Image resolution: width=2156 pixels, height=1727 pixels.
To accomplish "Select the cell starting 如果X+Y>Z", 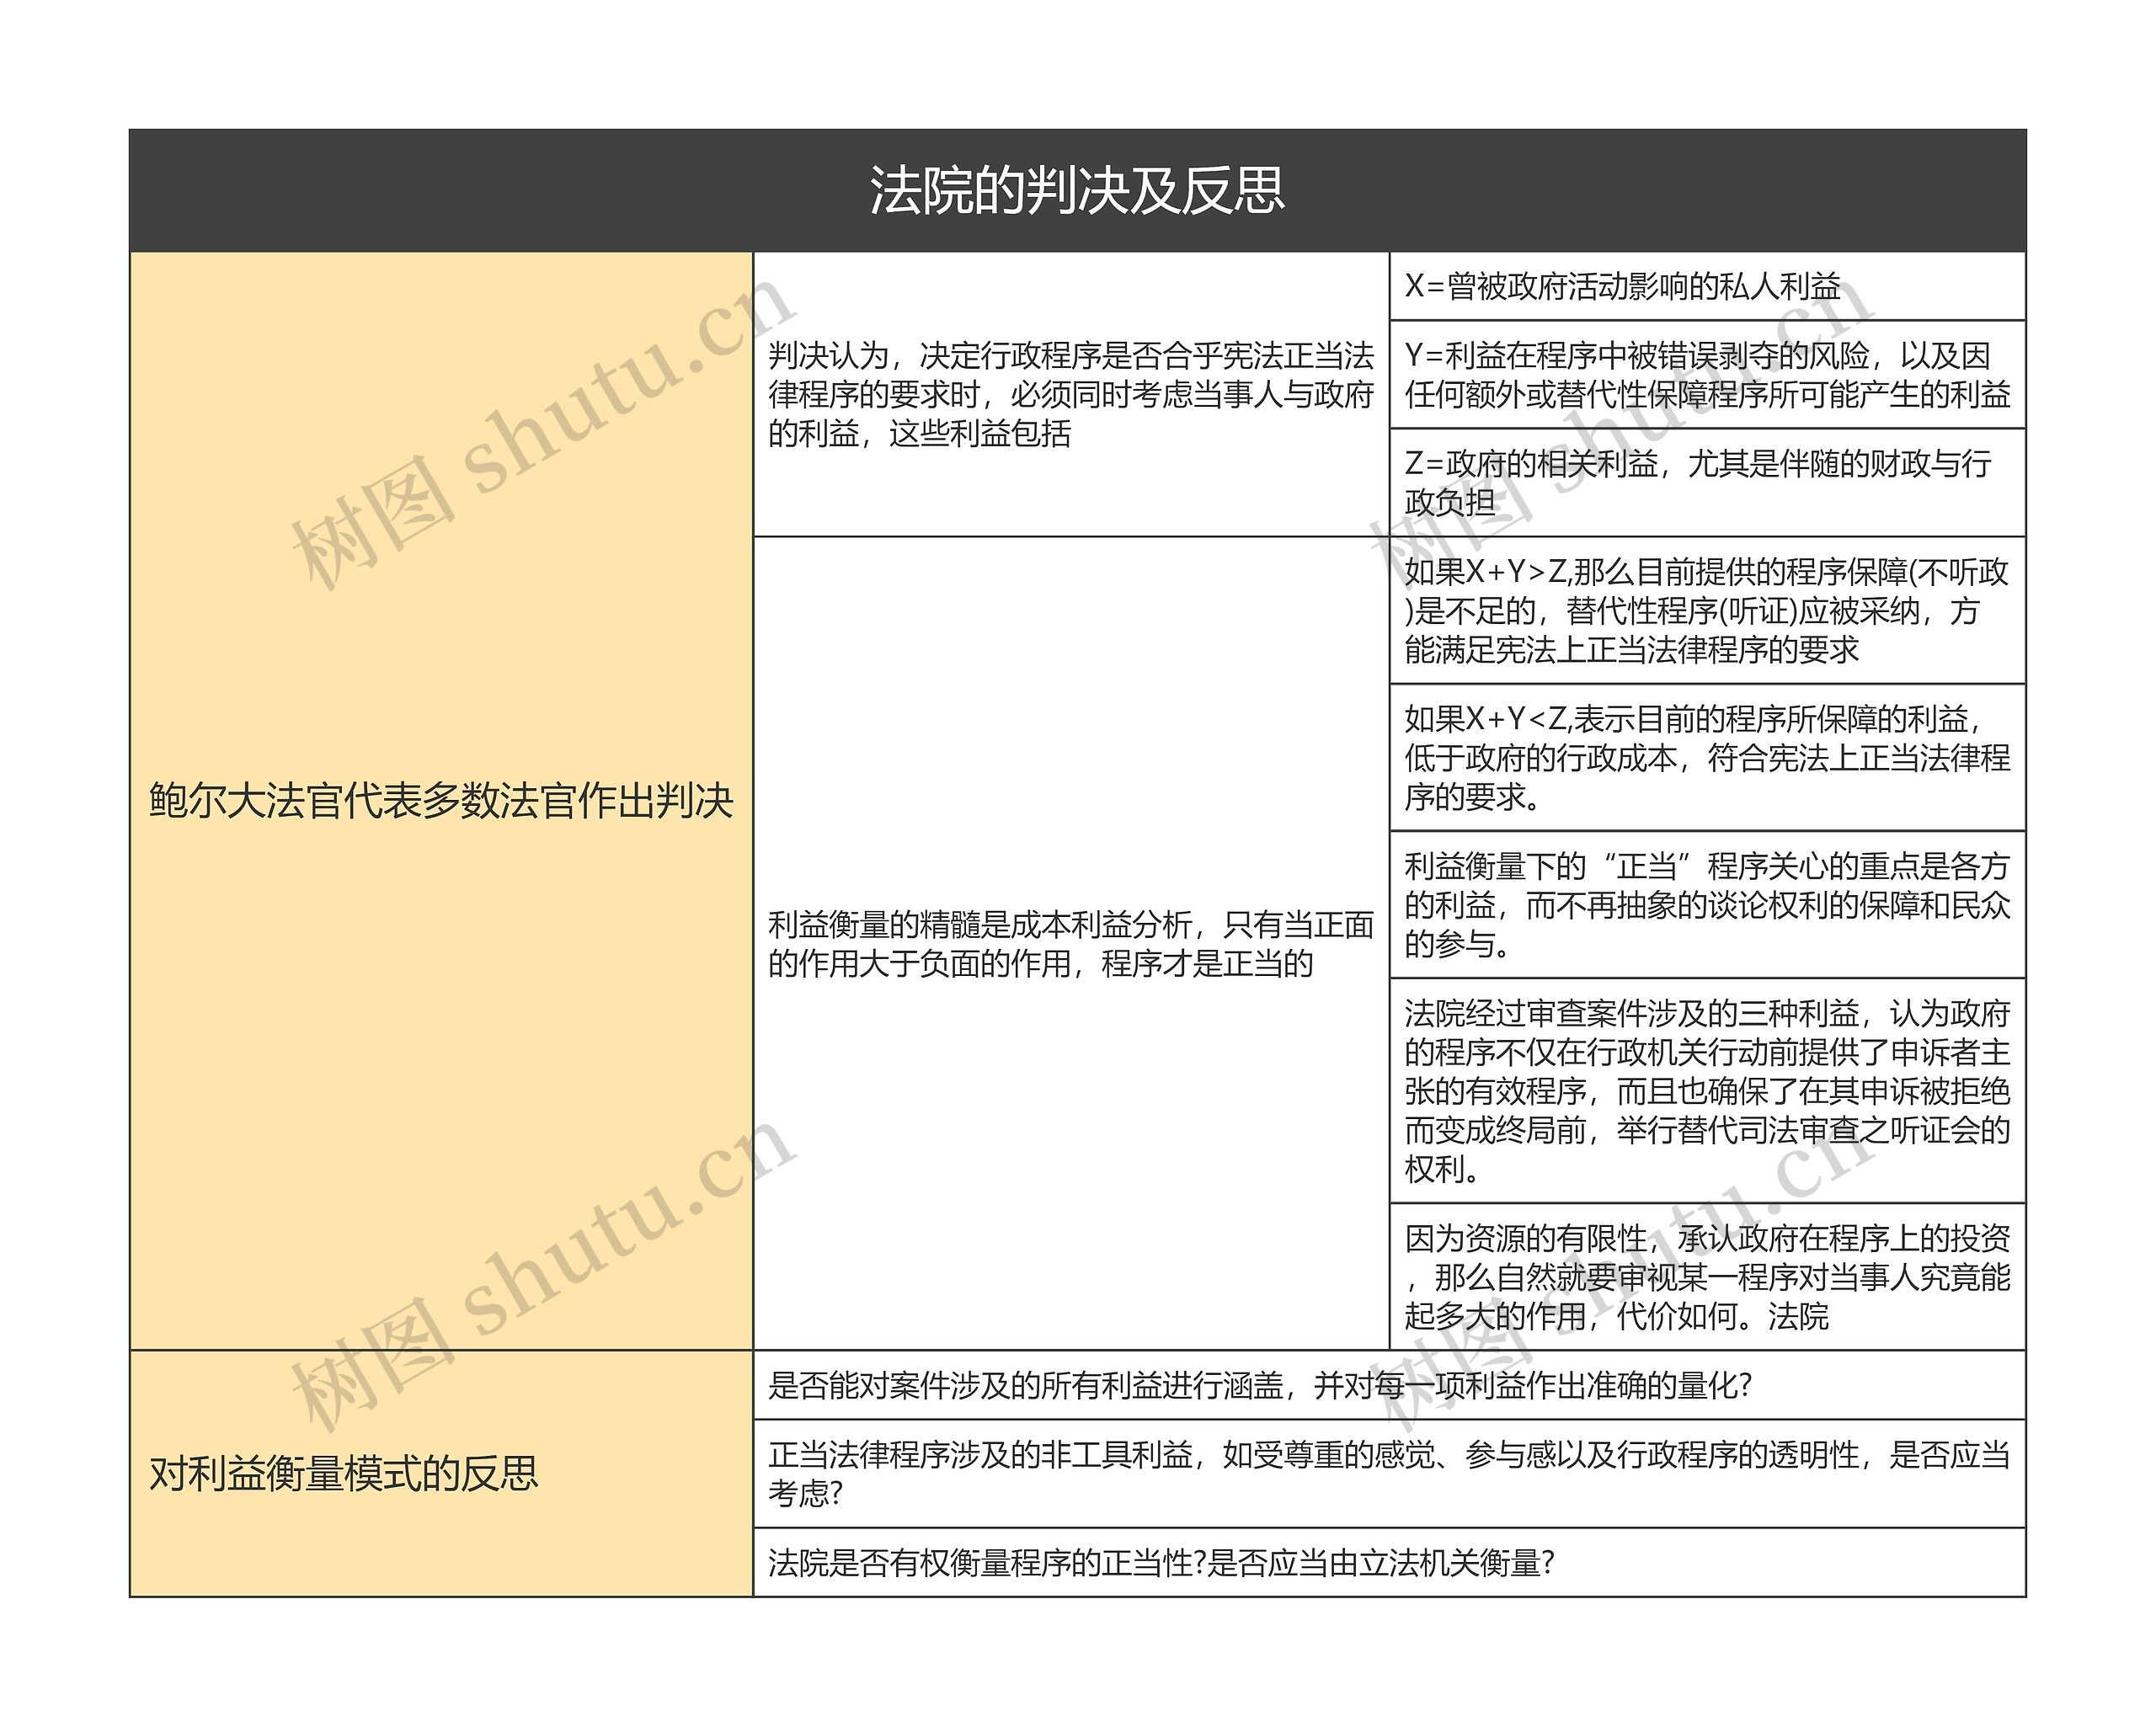I will [x=1707, y=610].
